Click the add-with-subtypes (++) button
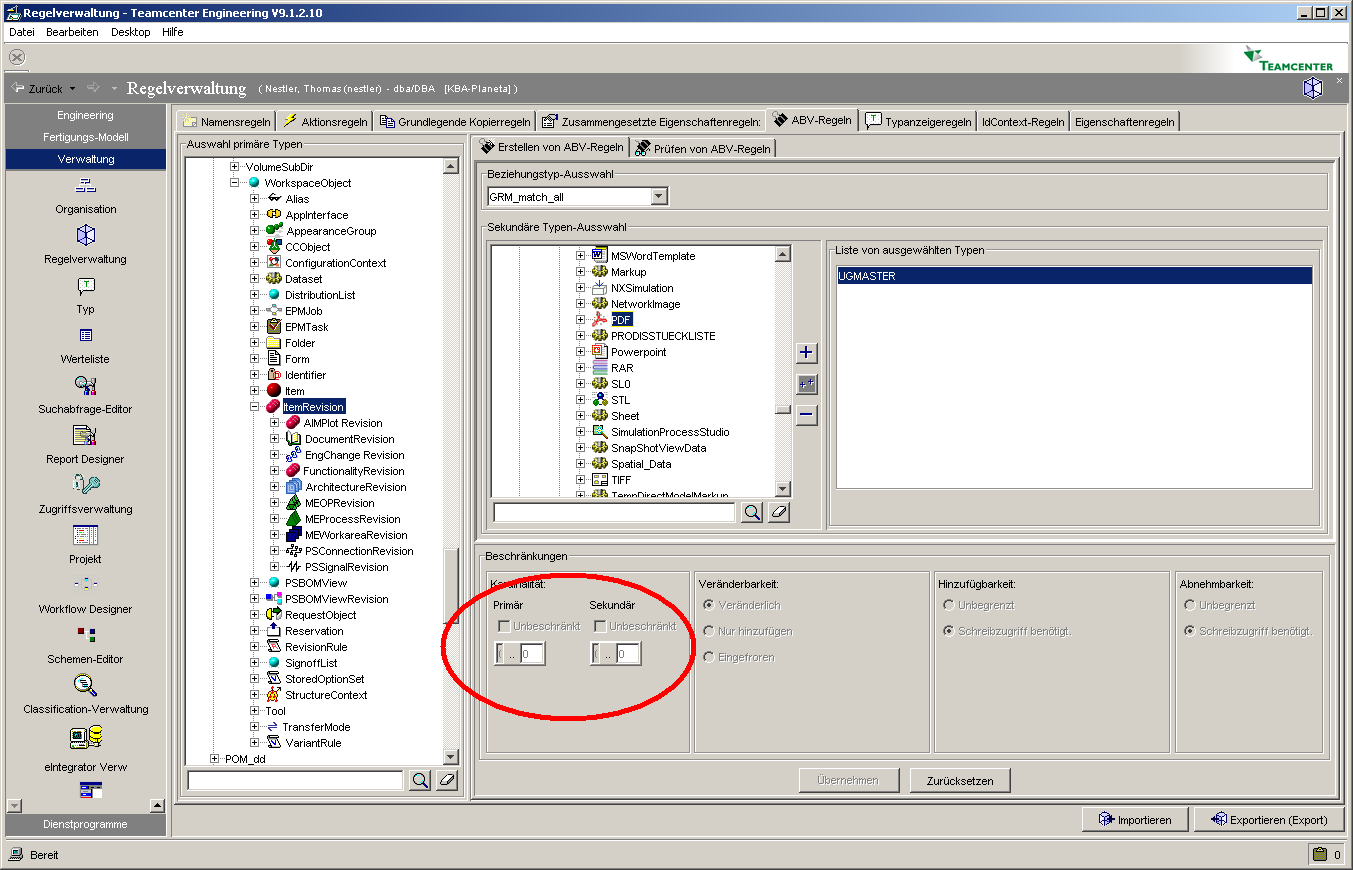Image resolution: width=1353 pixels, height=870 pixels. pyautogui.click(x=807, y=384)
